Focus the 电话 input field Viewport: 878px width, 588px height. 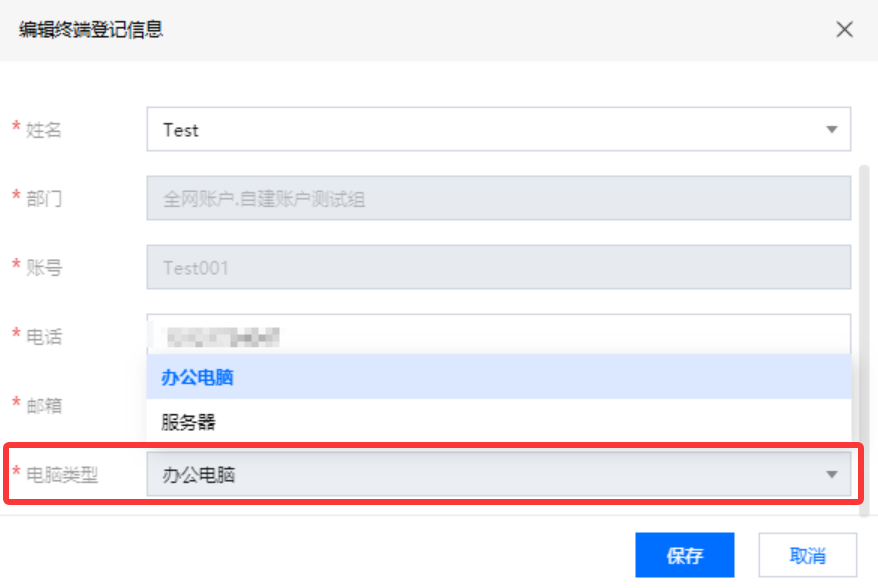tap(498, 334)
